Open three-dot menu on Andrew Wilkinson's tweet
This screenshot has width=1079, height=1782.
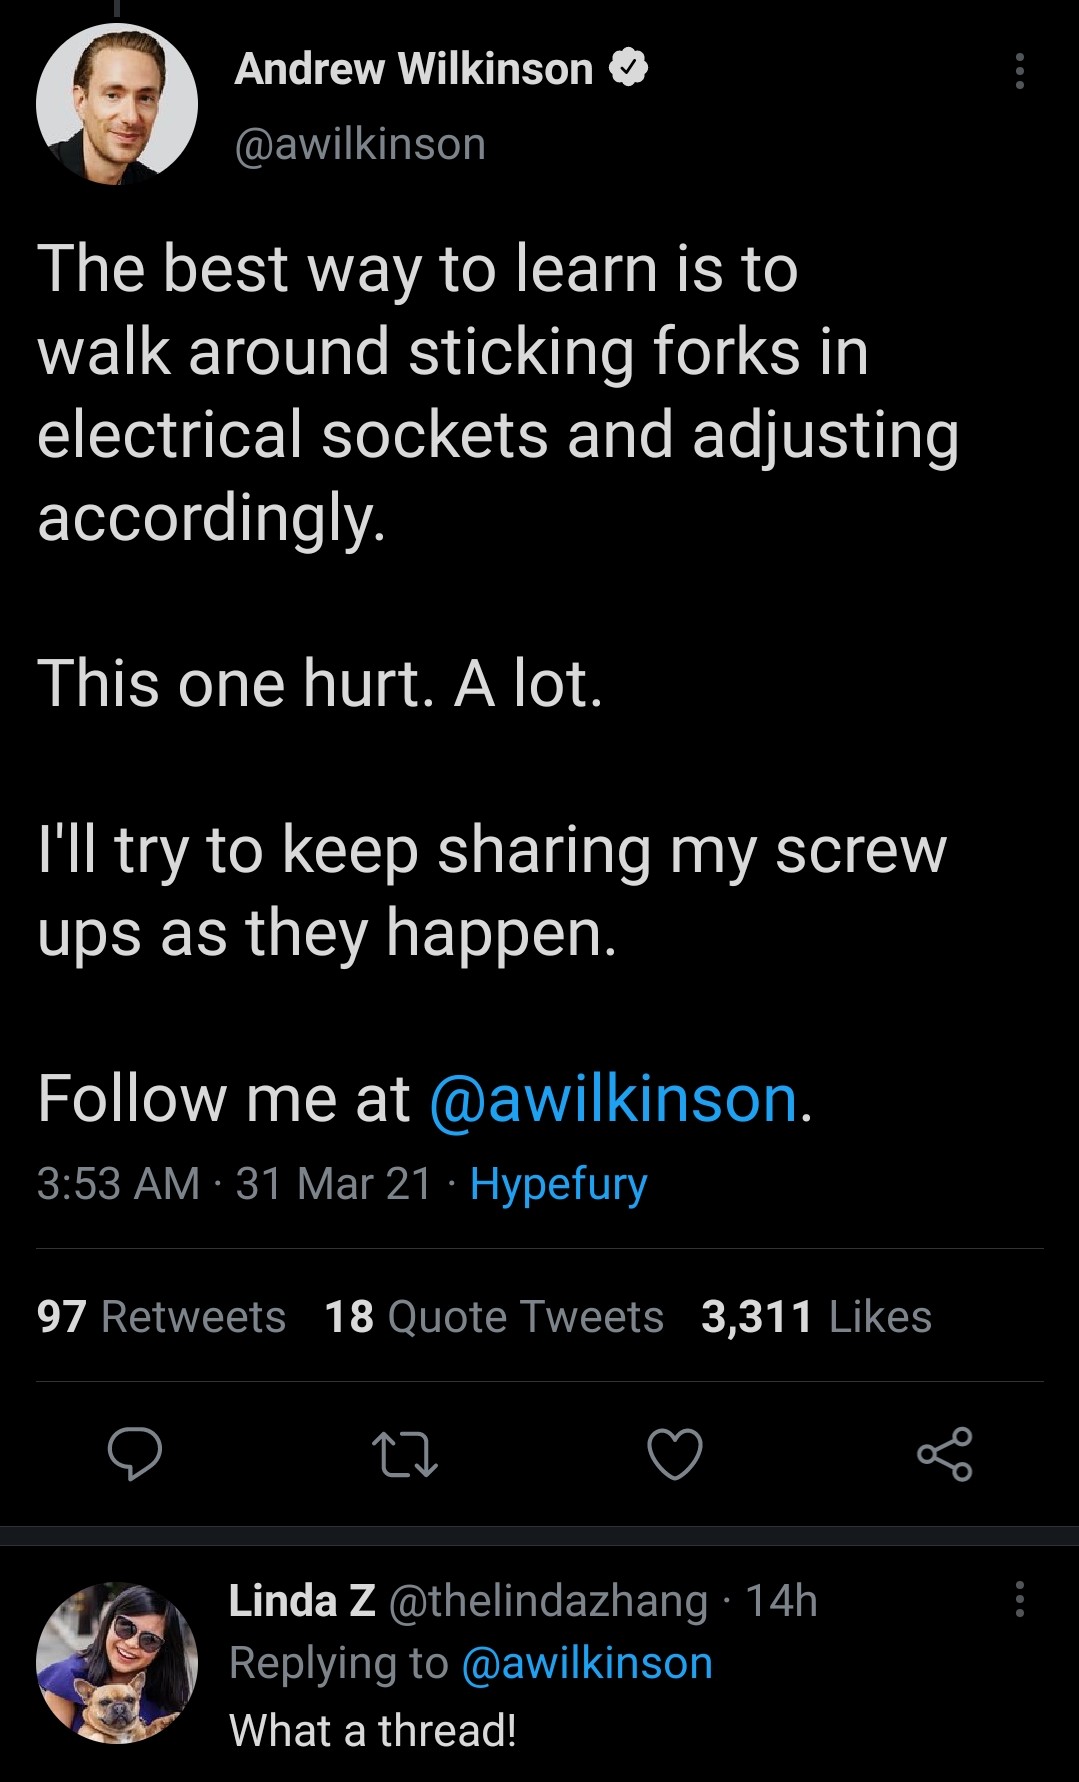point(1019,71)
